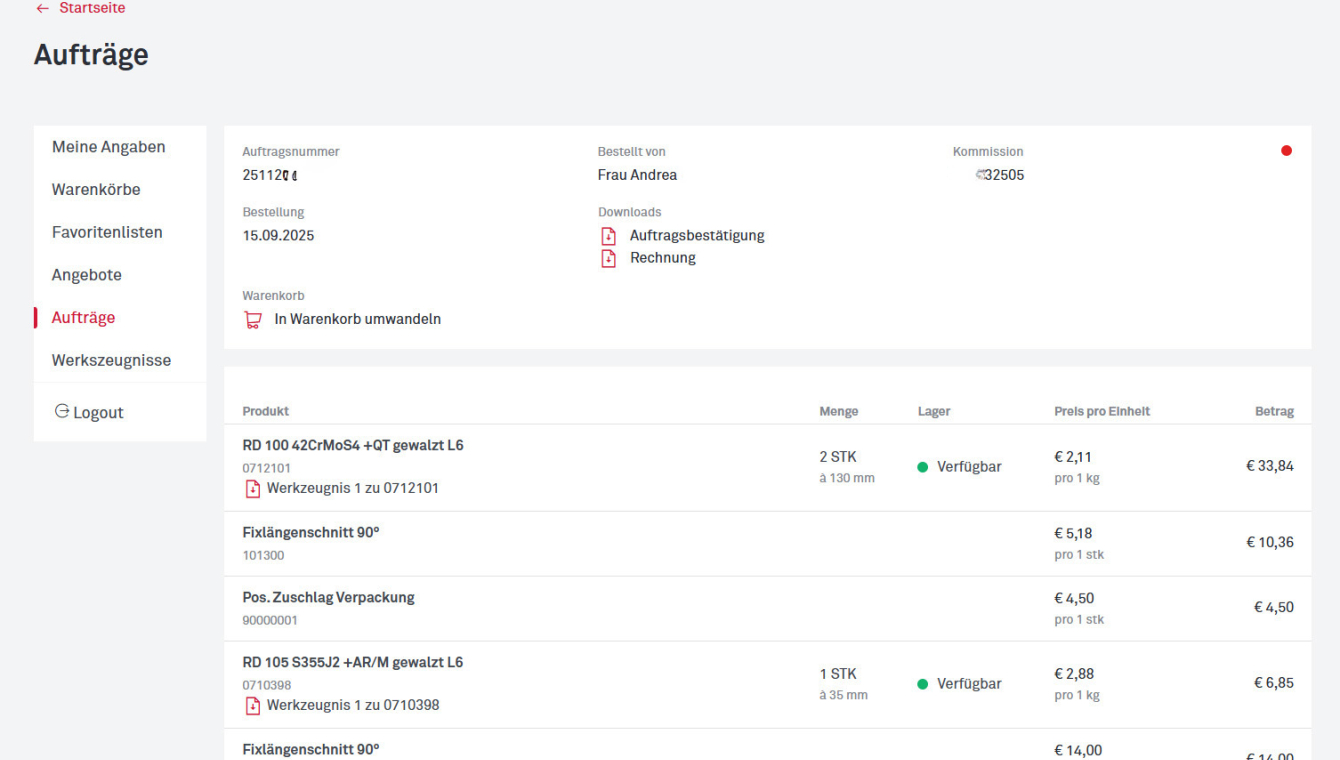This screenshot has width=1340, height=760.
Task: Click the red status dot on the order header
Action: [x=1286, y=150]
